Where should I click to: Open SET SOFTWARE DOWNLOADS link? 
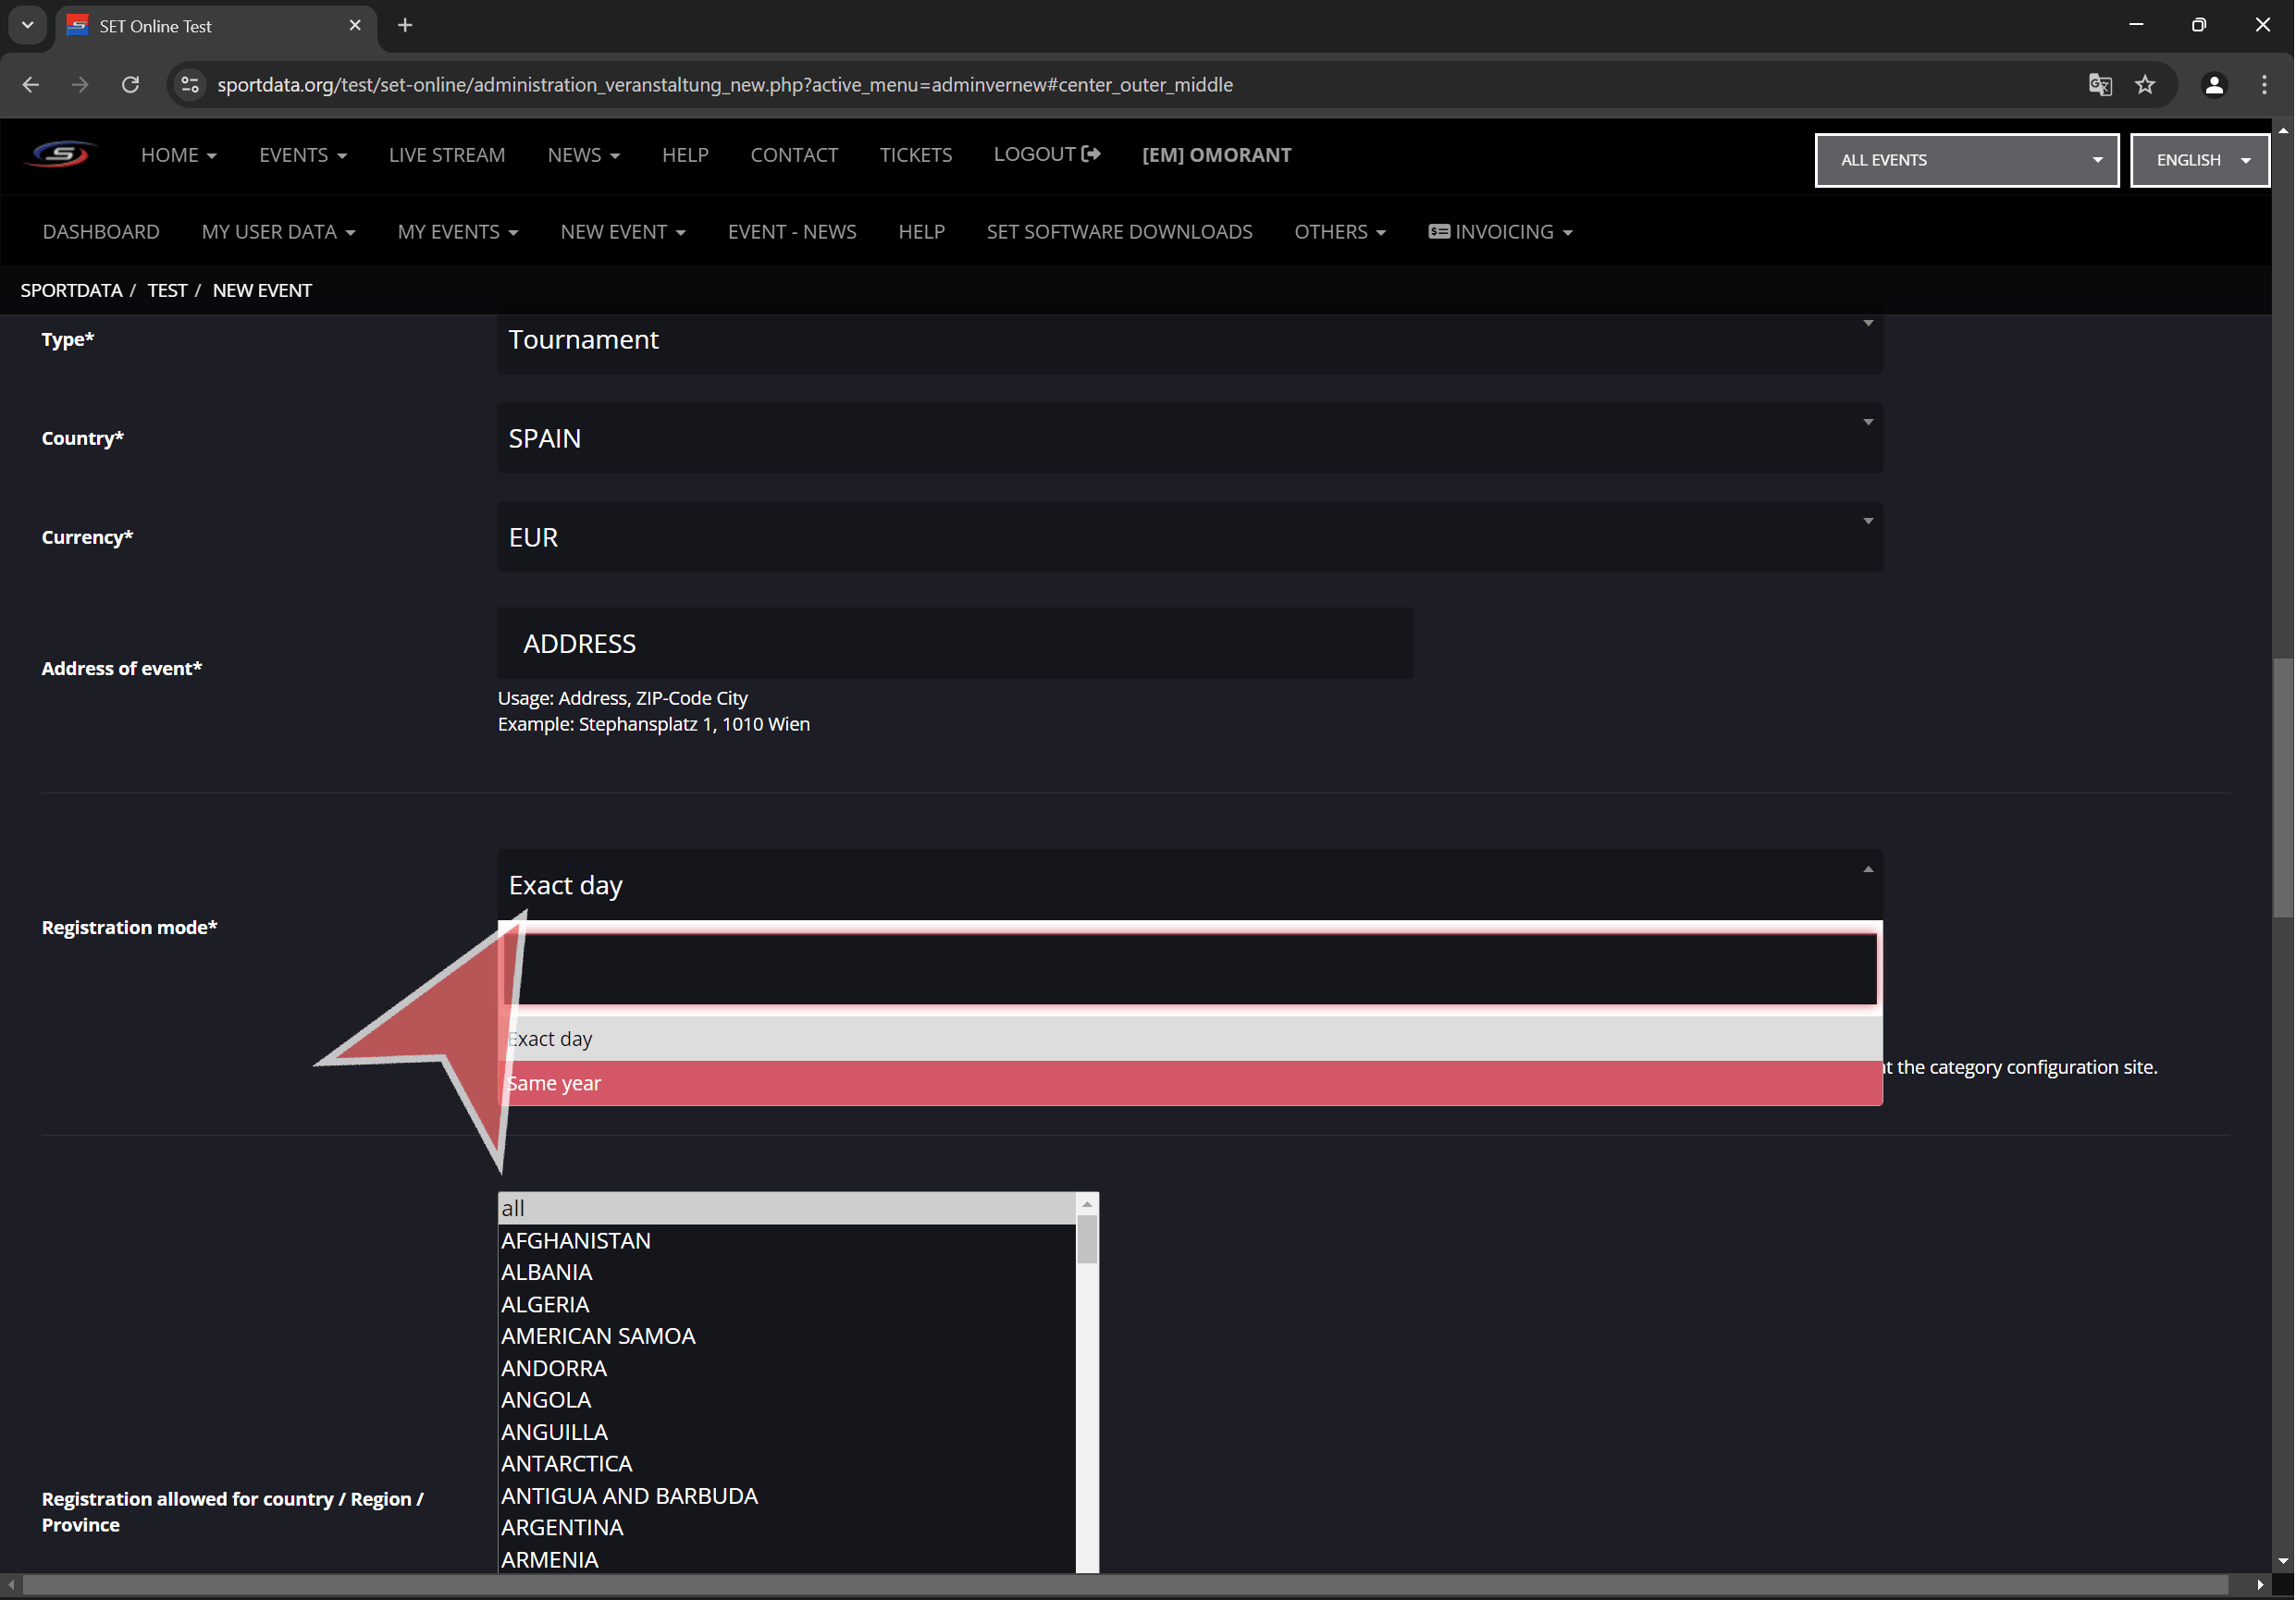[x=1118, y=232]
